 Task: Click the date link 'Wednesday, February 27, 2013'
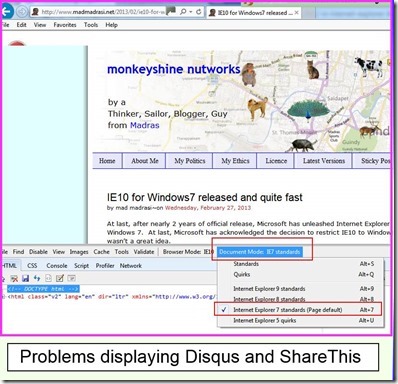[x=208, y=208]
